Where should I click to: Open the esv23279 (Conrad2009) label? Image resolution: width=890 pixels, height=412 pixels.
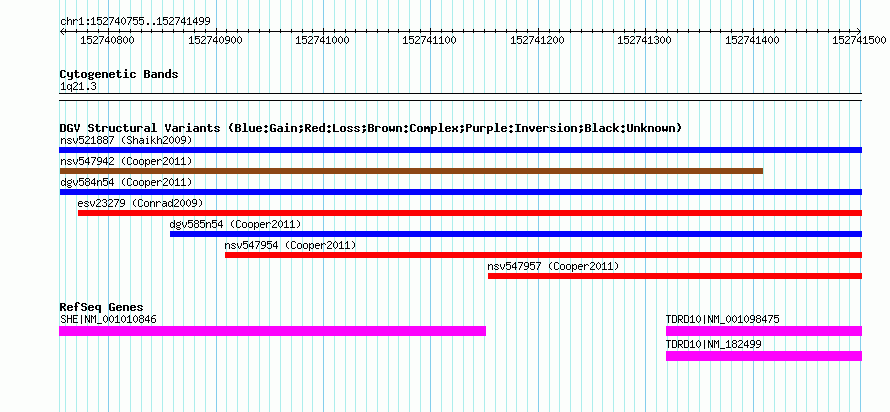click(x=140, y=203)
